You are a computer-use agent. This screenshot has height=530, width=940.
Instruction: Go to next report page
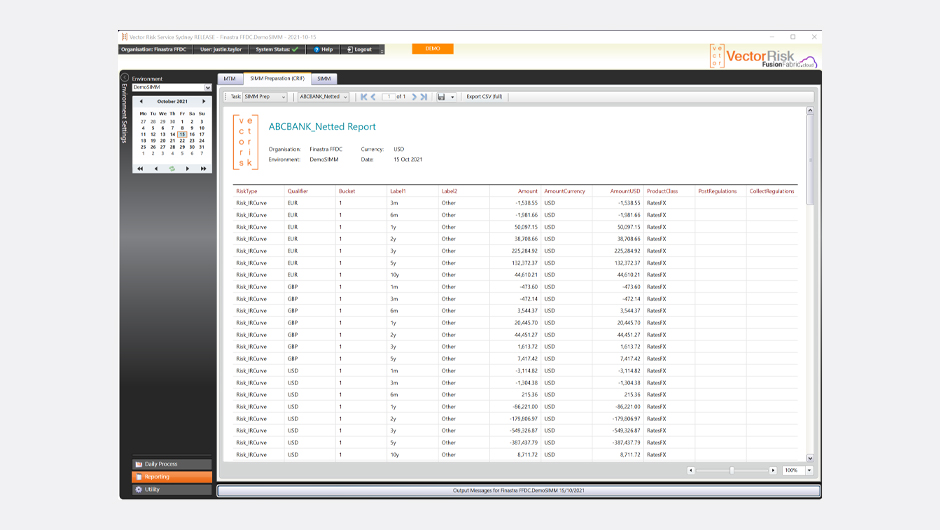pos(414,97)
